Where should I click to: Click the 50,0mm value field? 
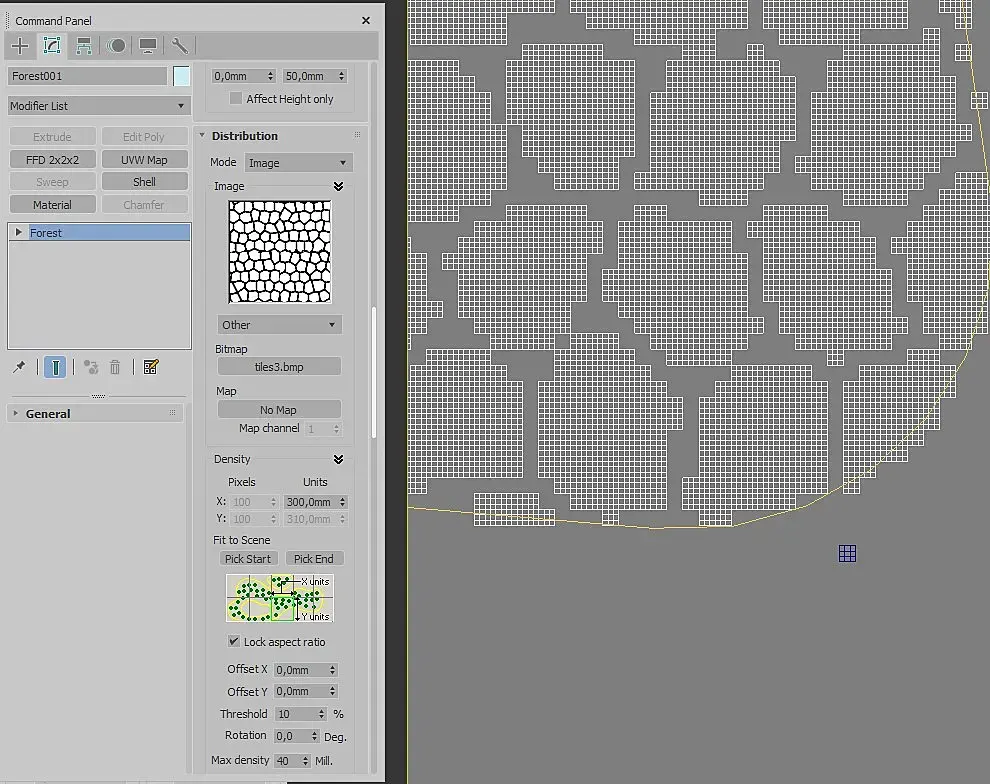pos(310,76)
